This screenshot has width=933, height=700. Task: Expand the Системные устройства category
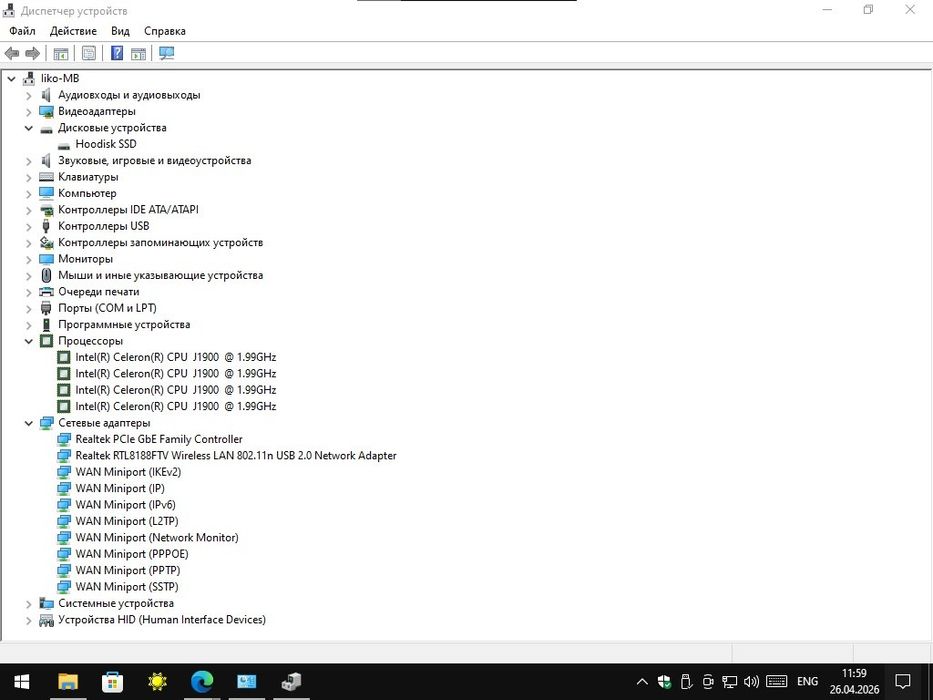click(x=29, y=604)
